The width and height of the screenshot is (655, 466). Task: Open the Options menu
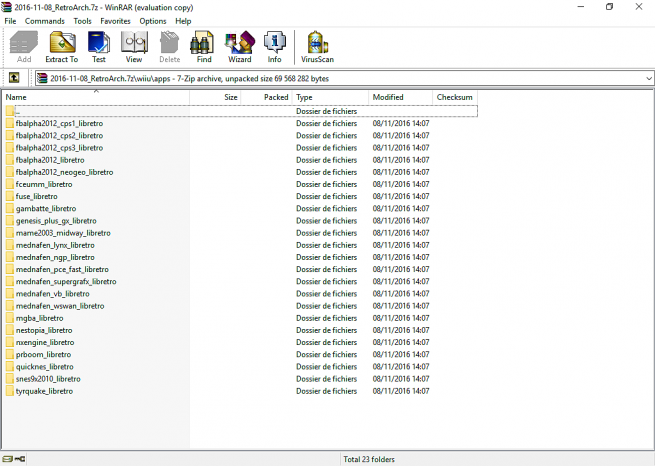(x=153, y=21)
